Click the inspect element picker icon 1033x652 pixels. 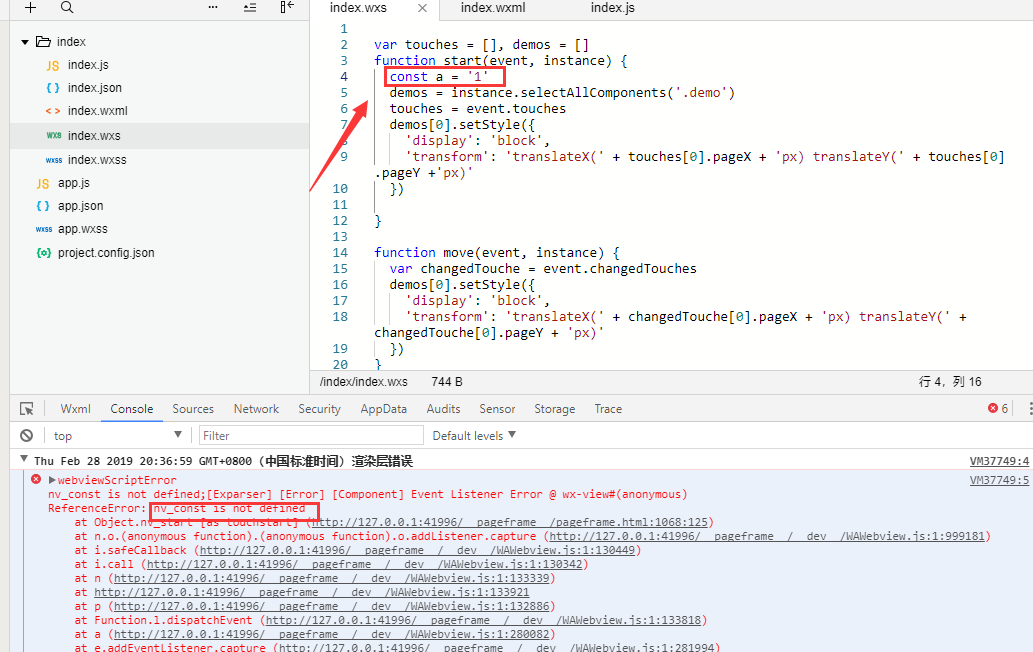(x=26, y=409)
